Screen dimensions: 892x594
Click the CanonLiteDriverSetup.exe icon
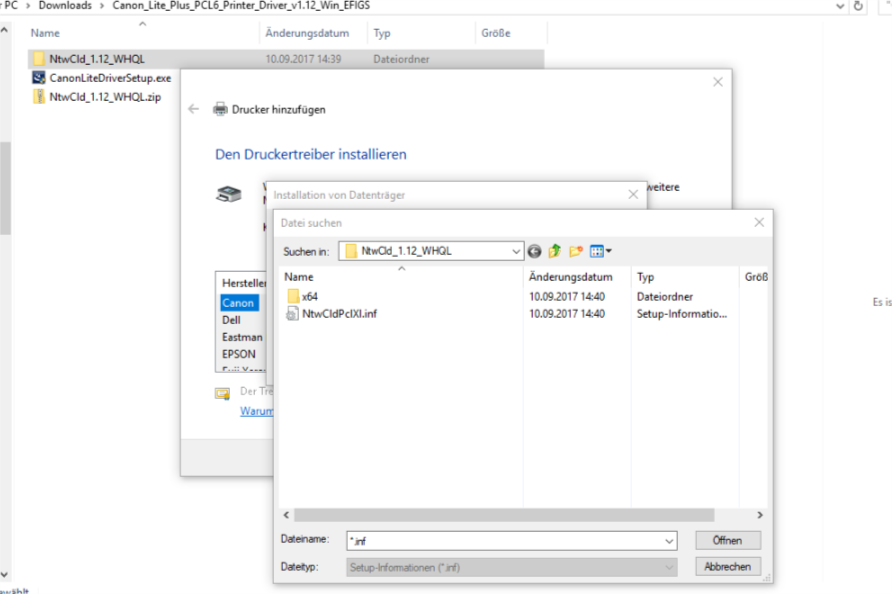(39, 78)
